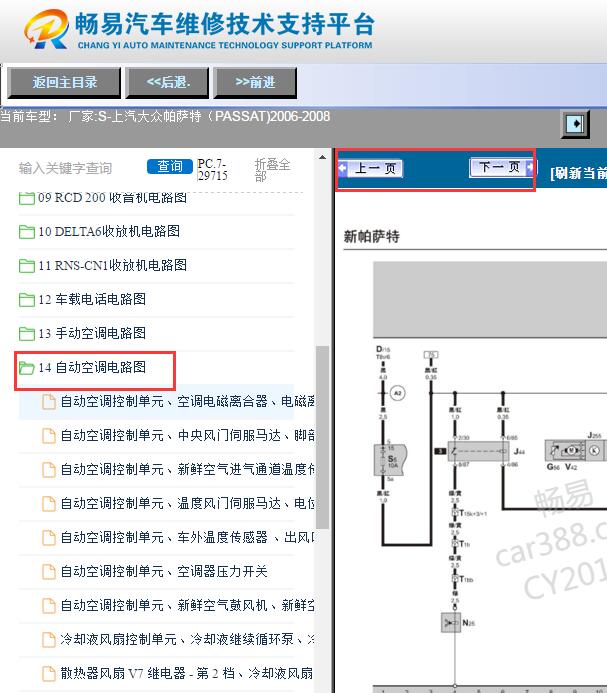Open 自动空调控制单元、中央风门伺服马达 diagram
Viewport: 607px width, 693px height.
click(188, 435)
